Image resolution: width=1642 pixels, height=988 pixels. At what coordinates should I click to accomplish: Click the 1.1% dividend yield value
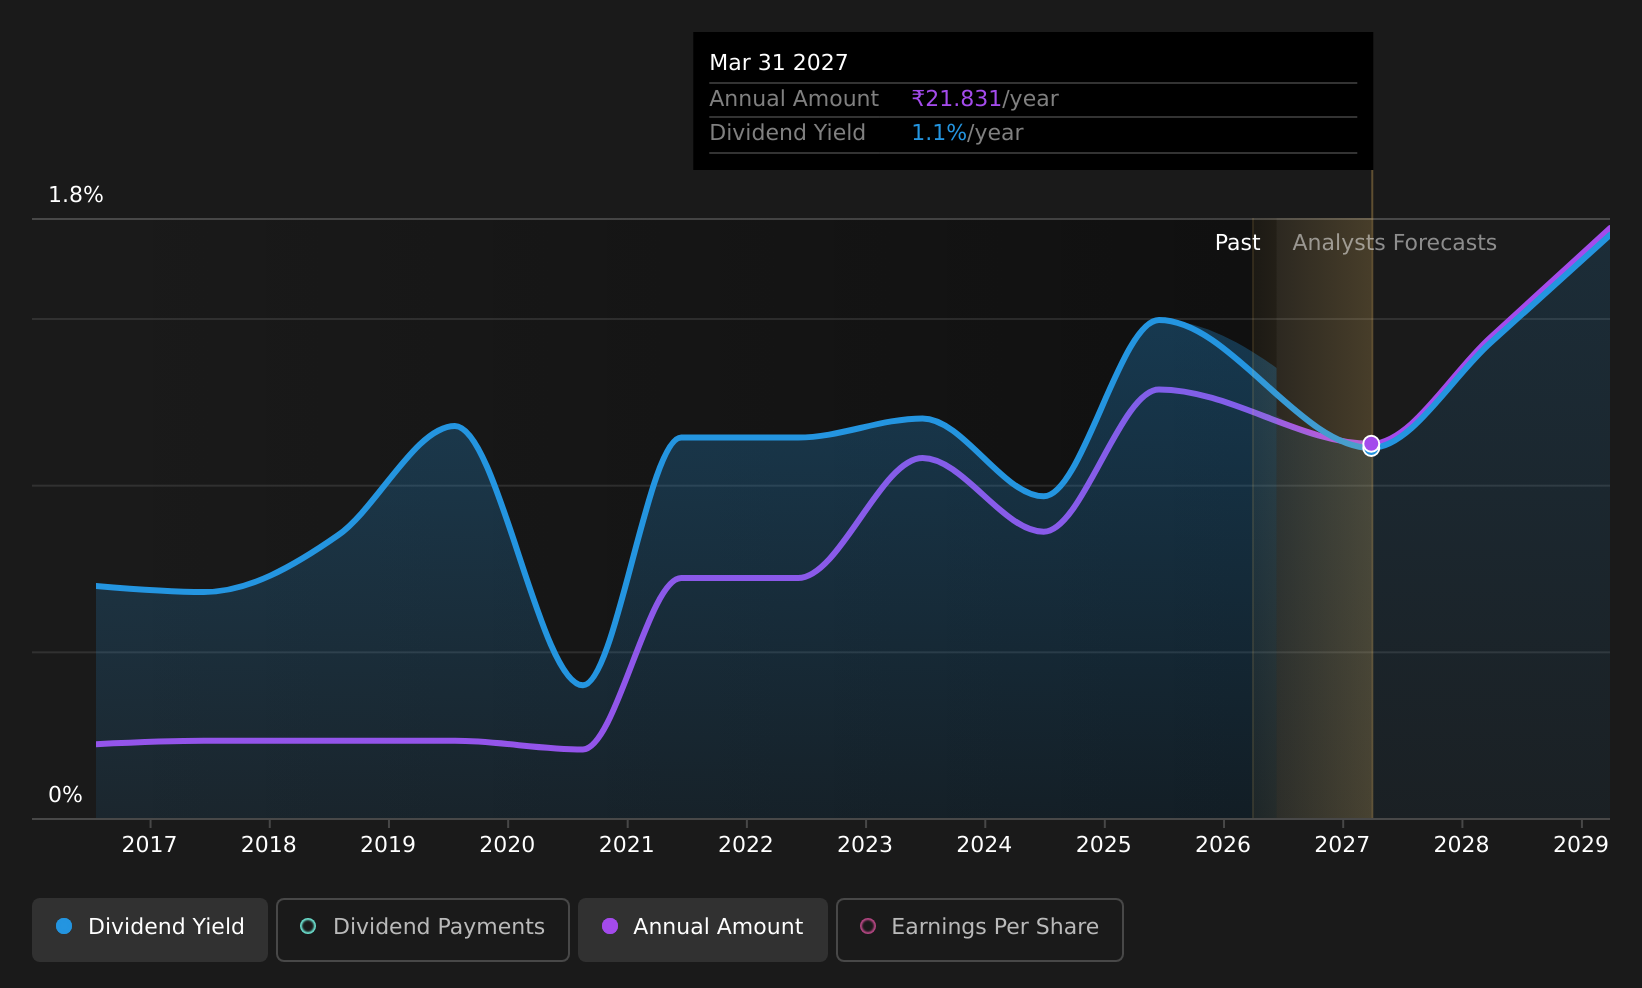click(x=939, y=133)
